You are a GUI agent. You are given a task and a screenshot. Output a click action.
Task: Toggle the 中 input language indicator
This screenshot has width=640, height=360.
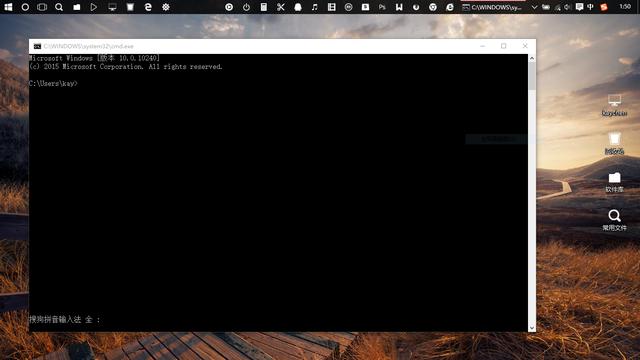(x=590, y=7)
